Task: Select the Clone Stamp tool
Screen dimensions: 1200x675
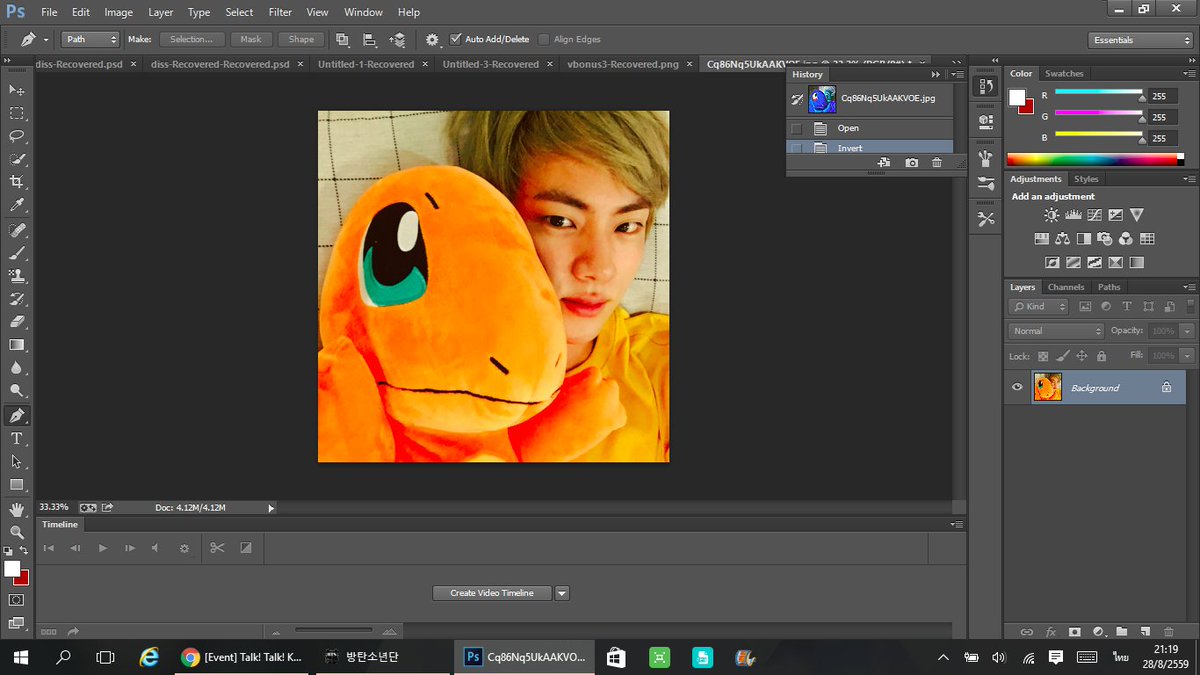Action: [x=17, y=275]
